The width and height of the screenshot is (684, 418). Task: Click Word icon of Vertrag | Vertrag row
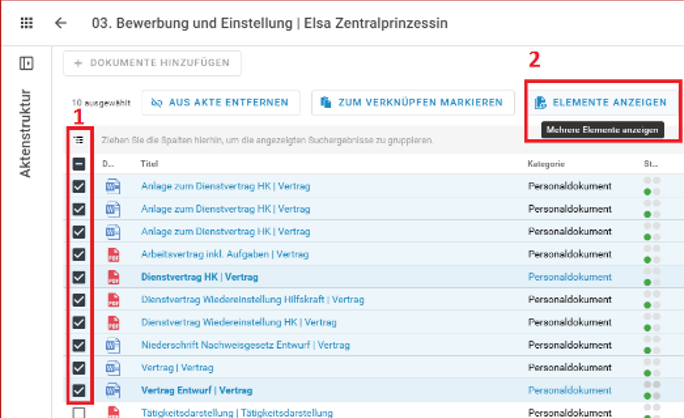point(113,368)
